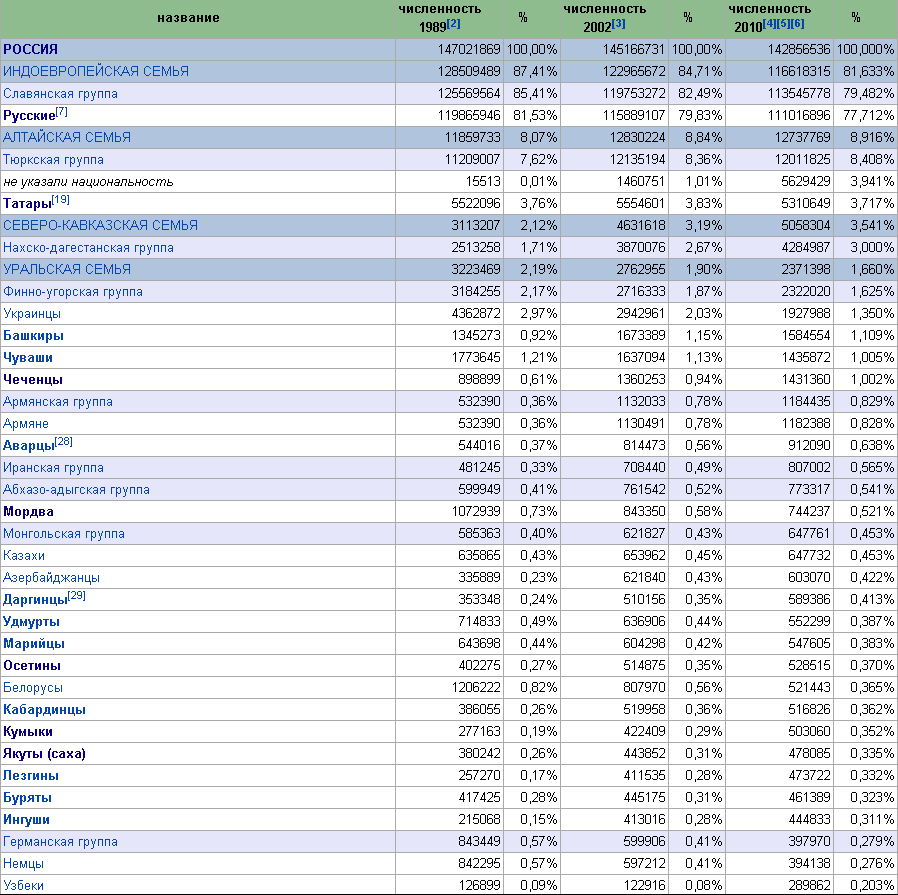
Task: Open footnote [6] in the 2010 header
Action: pos(798,23)
